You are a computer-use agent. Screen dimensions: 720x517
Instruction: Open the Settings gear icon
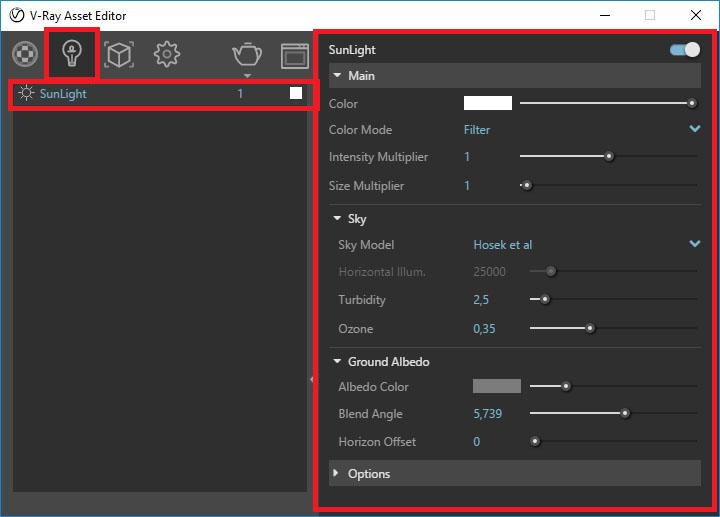pyautogui.click(x=167, y=54)
